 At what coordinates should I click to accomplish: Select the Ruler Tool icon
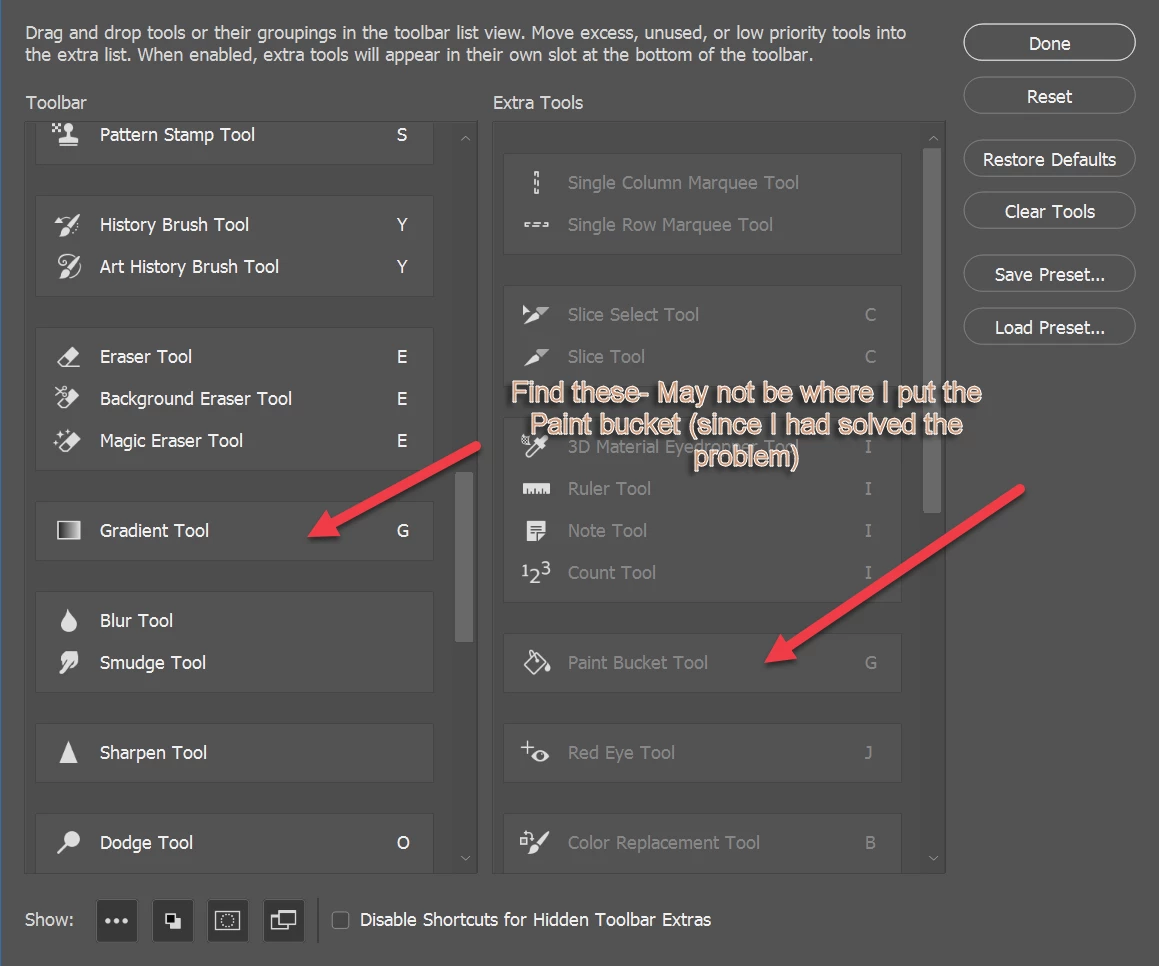(537, 489)
